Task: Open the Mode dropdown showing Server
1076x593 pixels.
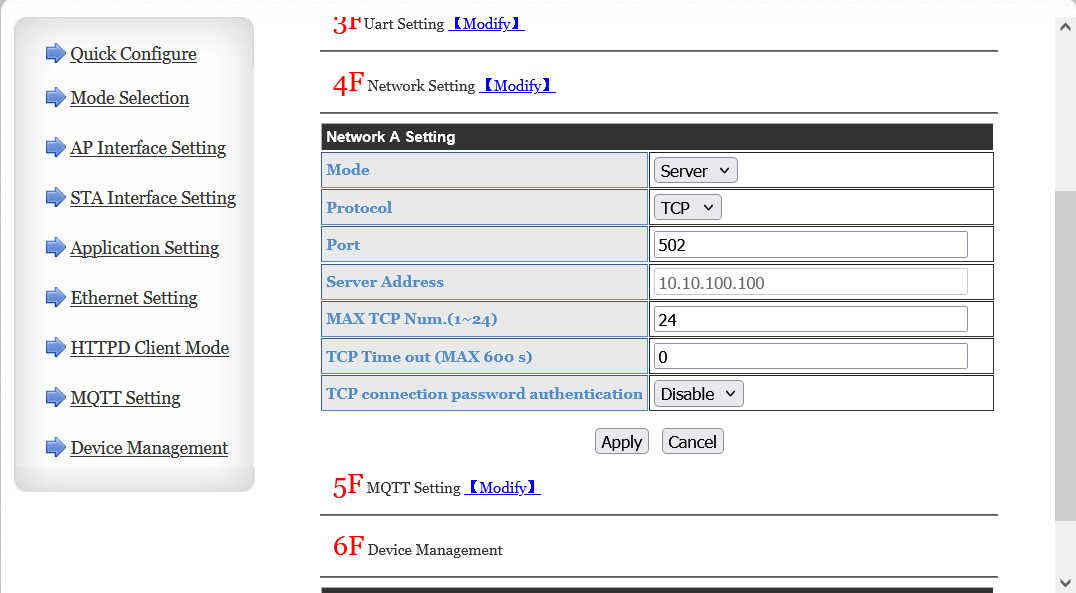Action: pos(696,171)
